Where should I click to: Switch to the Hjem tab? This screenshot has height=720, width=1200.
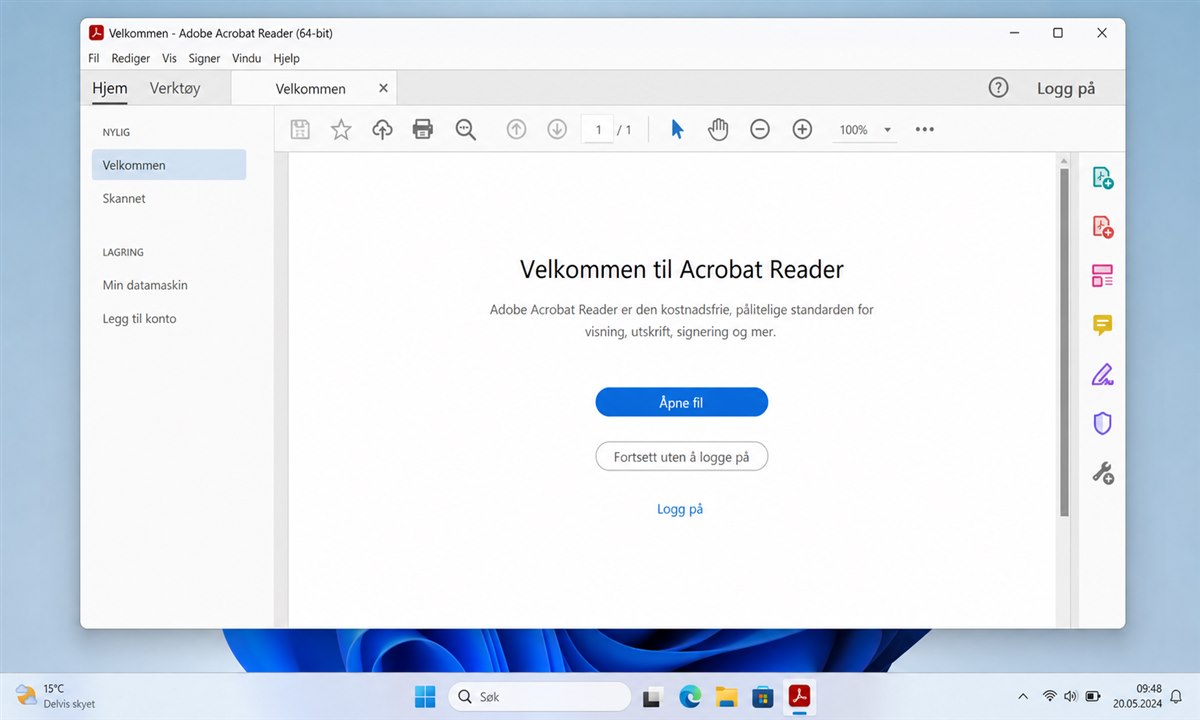coord(110,88)
